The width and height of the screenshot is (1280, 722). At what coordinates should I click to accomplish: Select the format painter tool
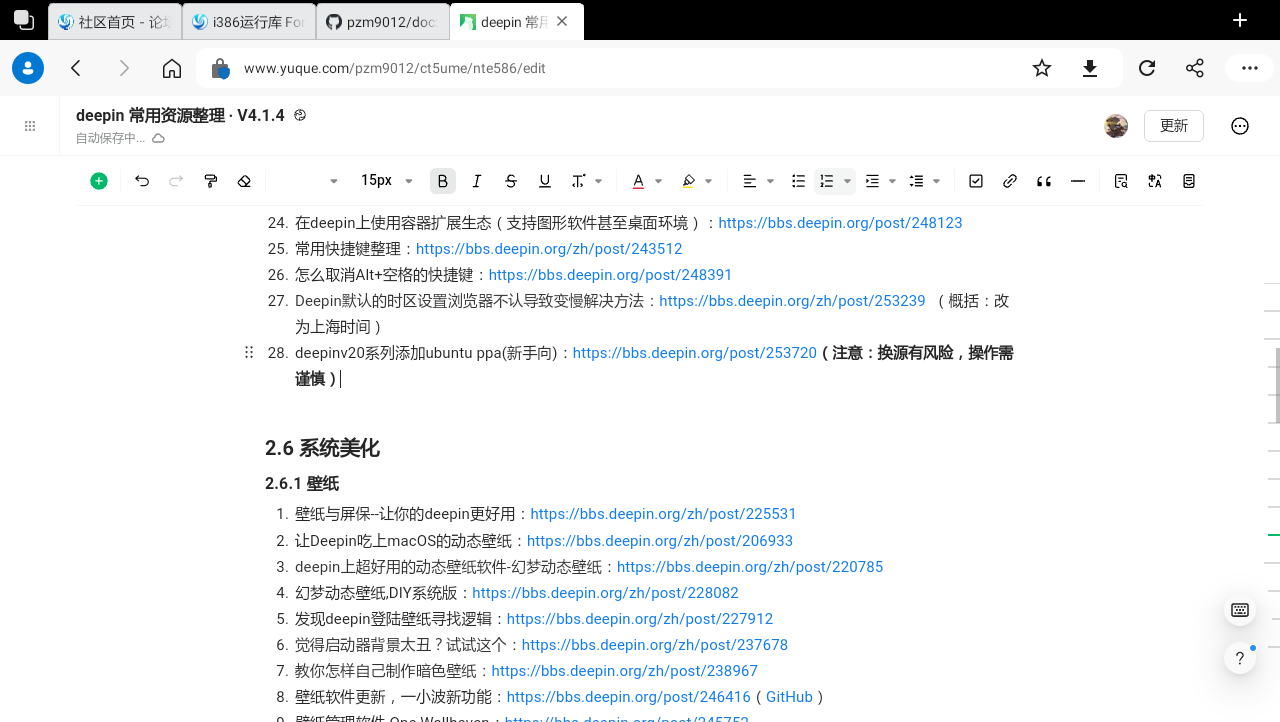pos(210,180)
